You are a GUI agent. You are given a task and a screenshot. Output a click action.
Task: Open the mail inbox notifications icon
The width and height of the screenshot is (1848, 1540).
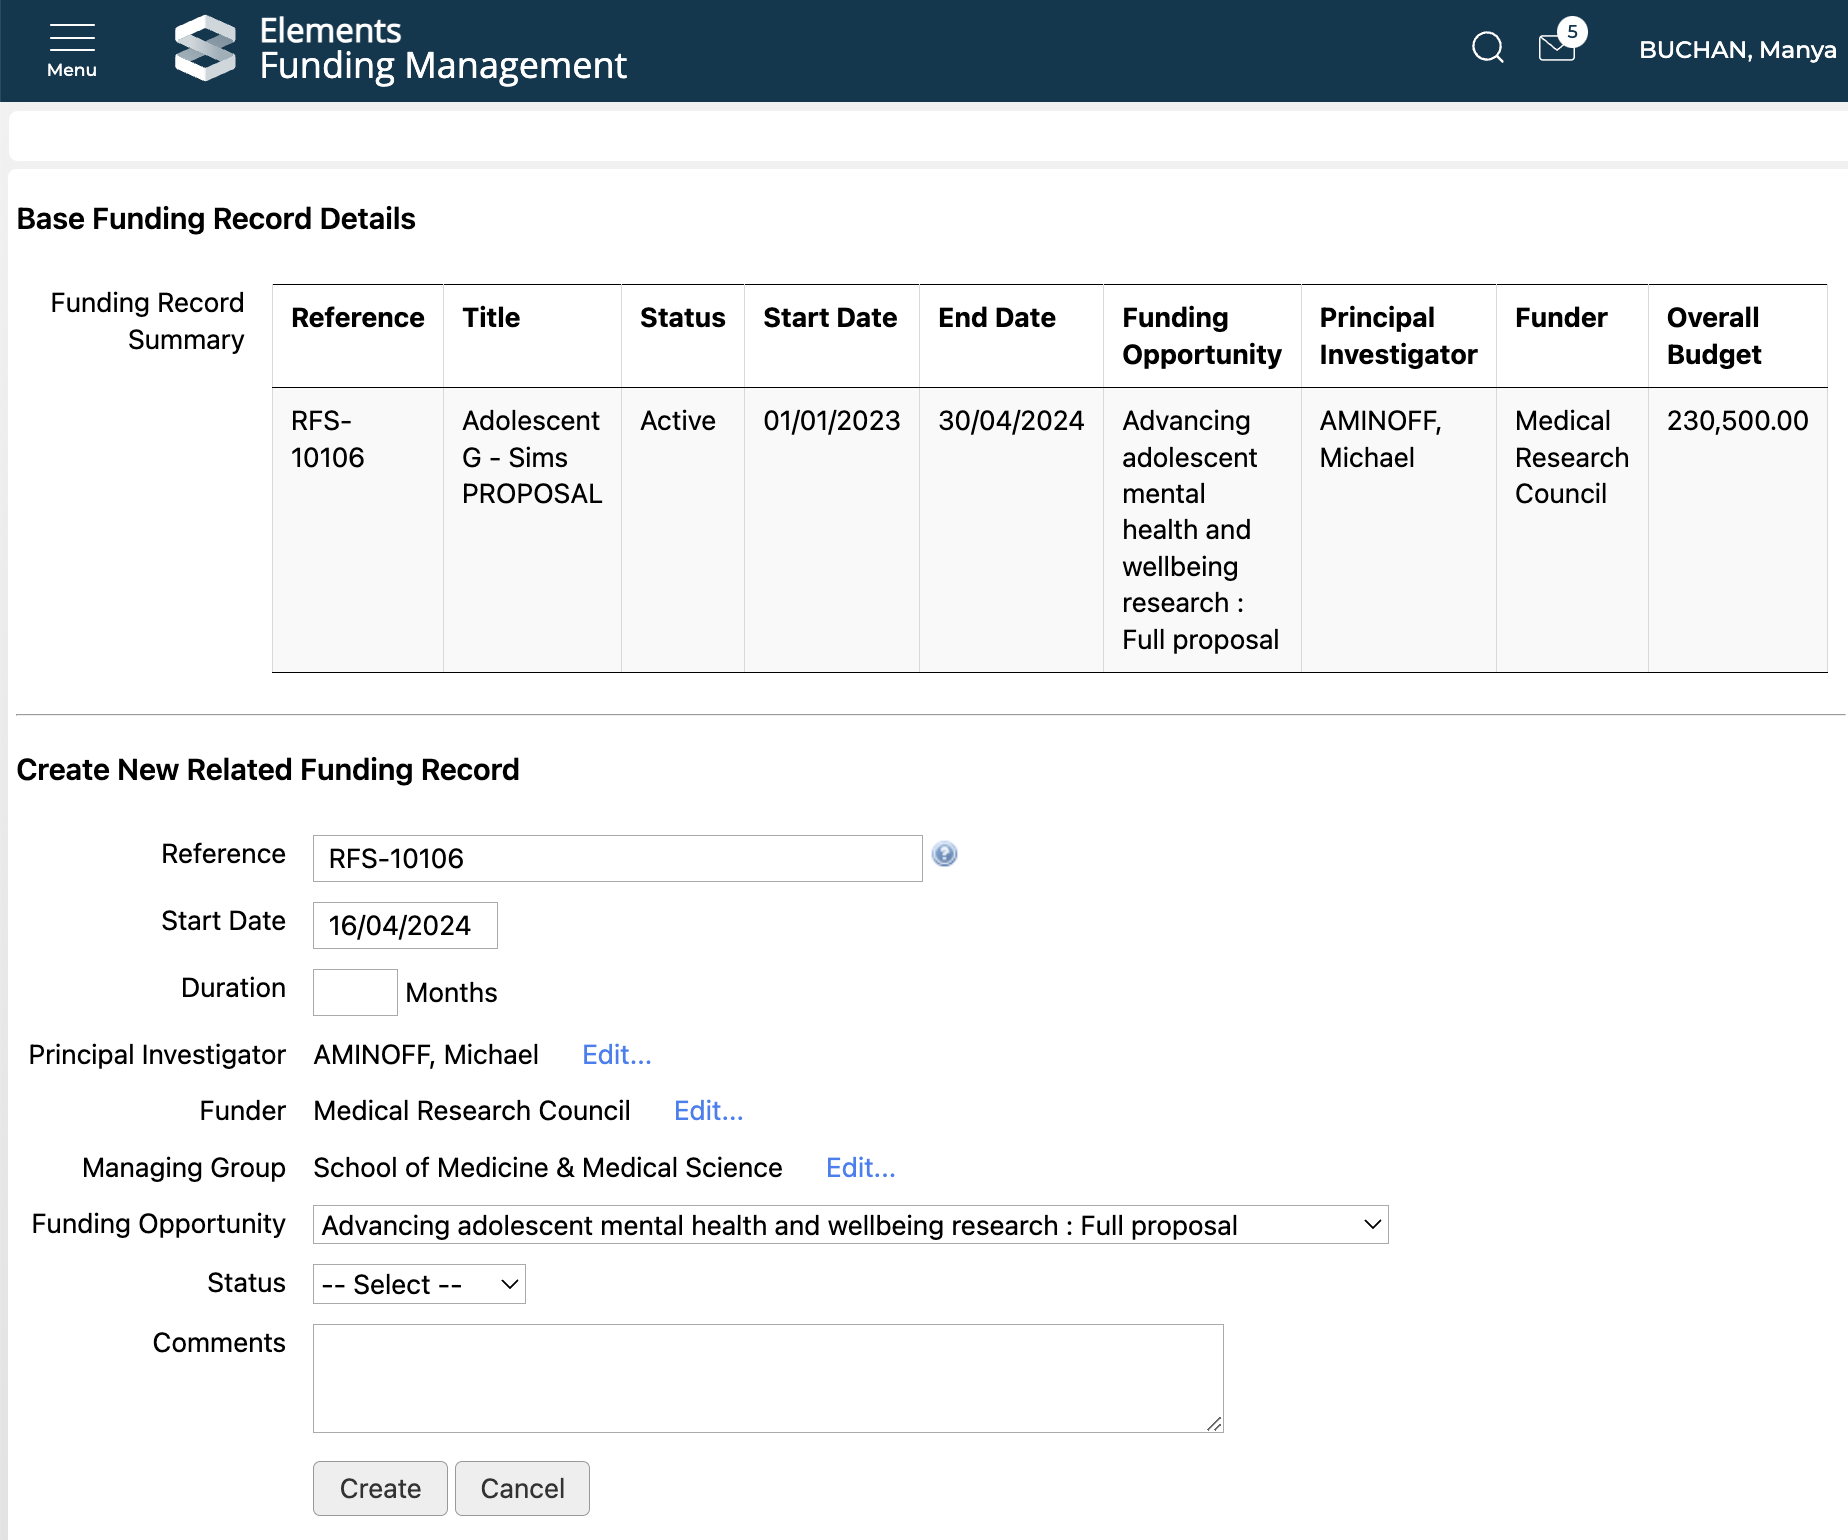(1557, 47)
